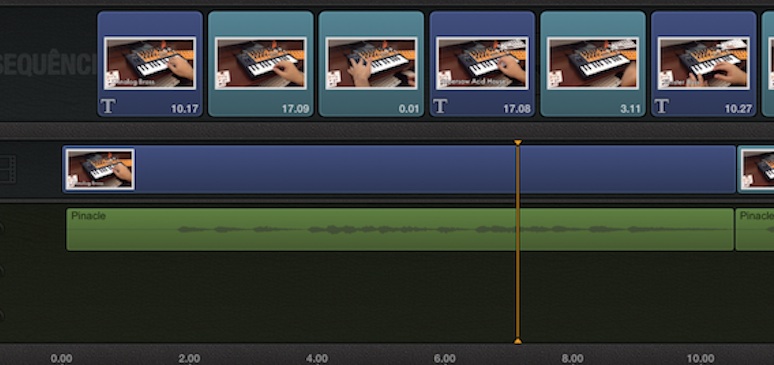Image resolution: width=774 pixels, height=365 pixels.
Task: Select the storyboard clip lasting 10.27
Action: pos(703,64)
